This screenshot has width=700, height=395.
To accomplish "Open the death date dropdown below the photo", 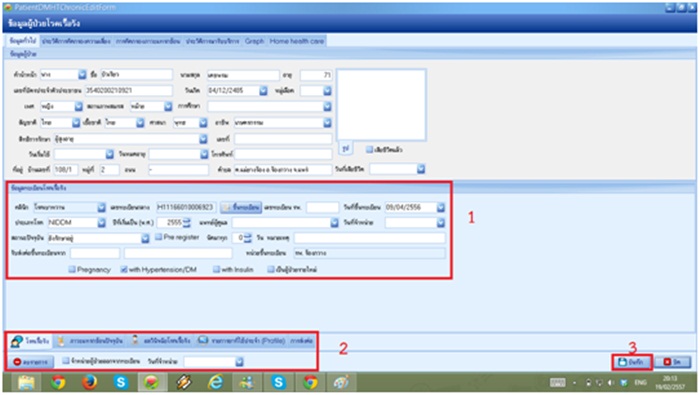I will [x=421, y=169].
